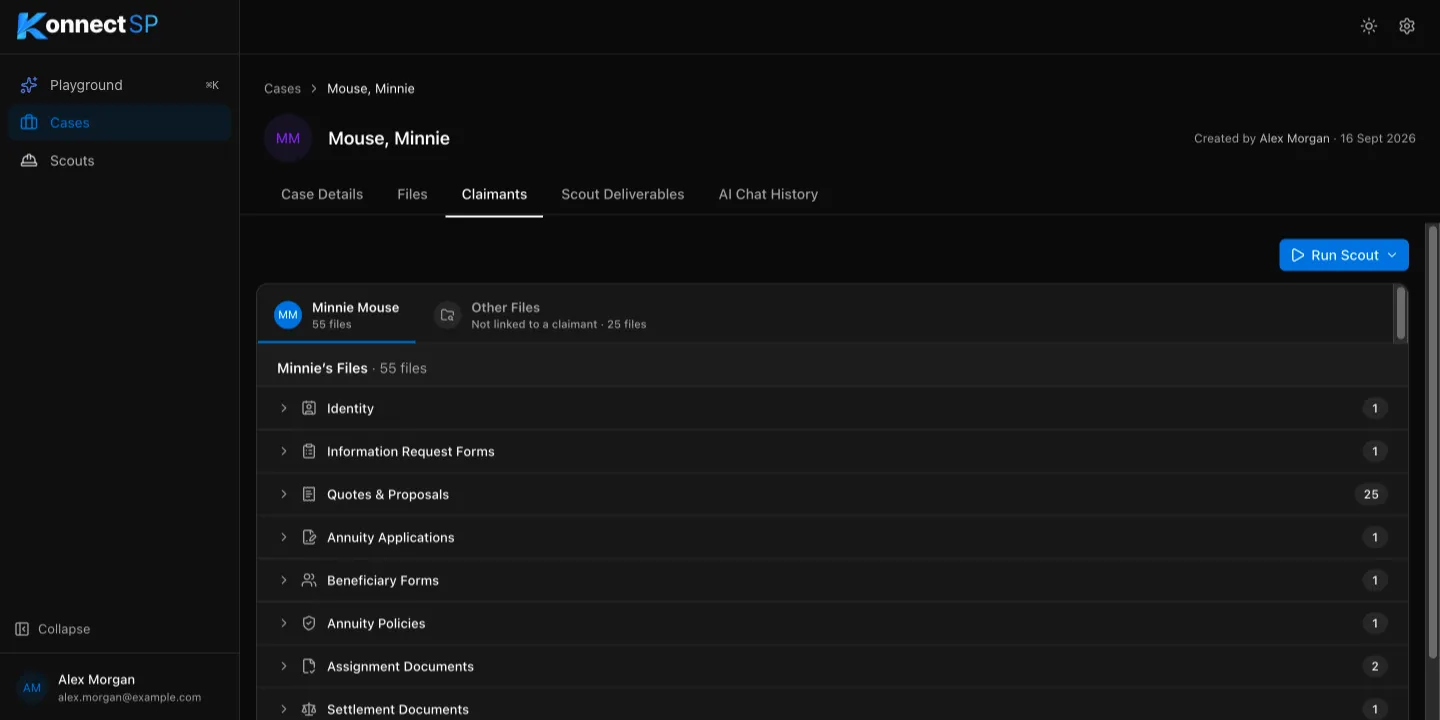Screen dimensions: 1440x720
Task: Click the Cases briefcase icon
Action: click(29, 123)
